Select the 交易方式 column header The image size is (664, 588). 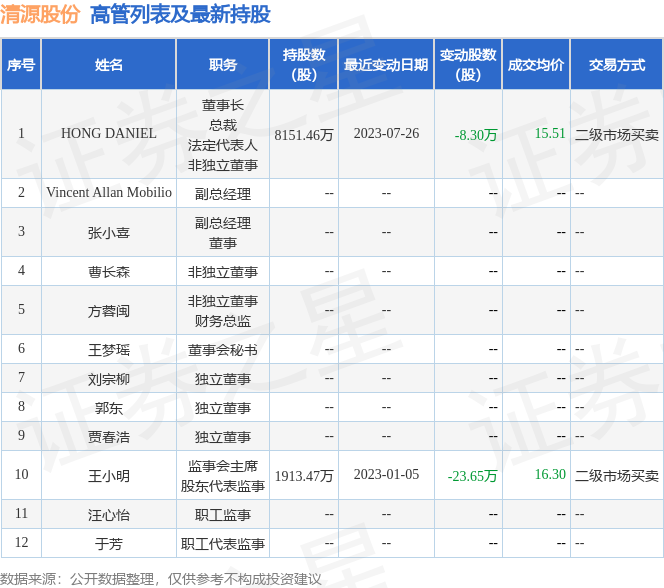point(617,65)
